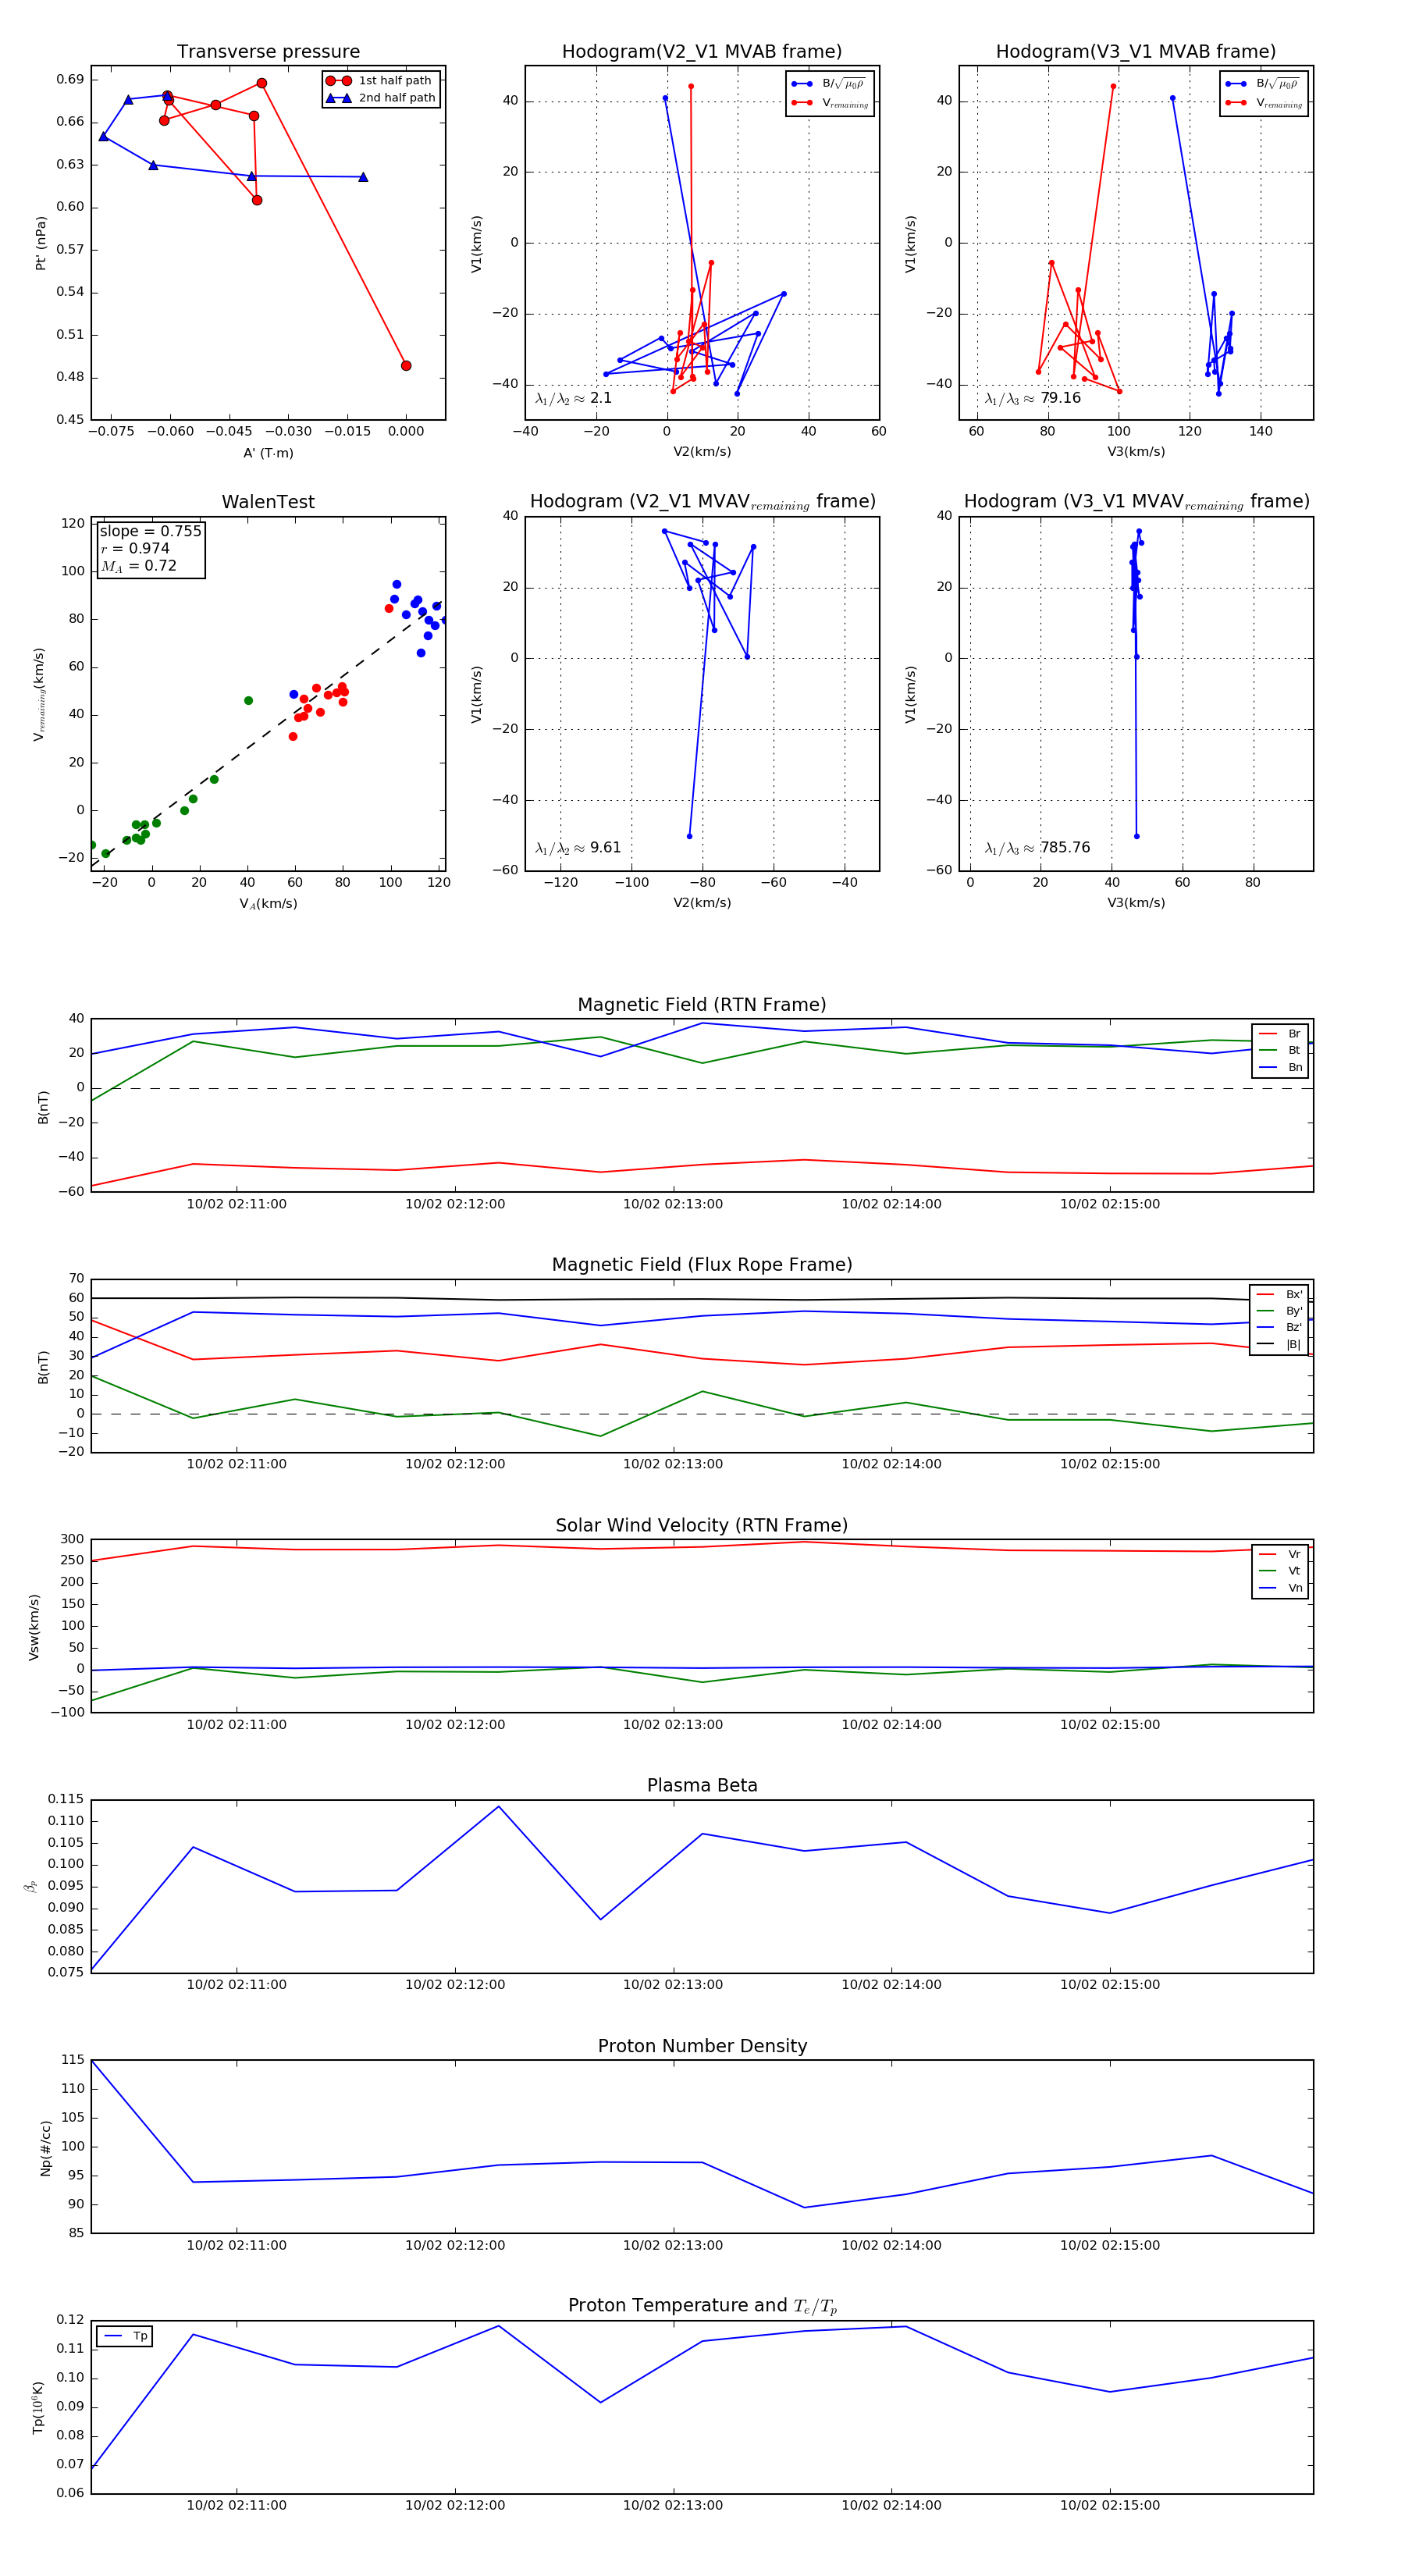This screenshot has height=2576, width=1405.
Task: Click the 'Proton Temperature and Te/Tp' title
Action: tap(702, 2306)
